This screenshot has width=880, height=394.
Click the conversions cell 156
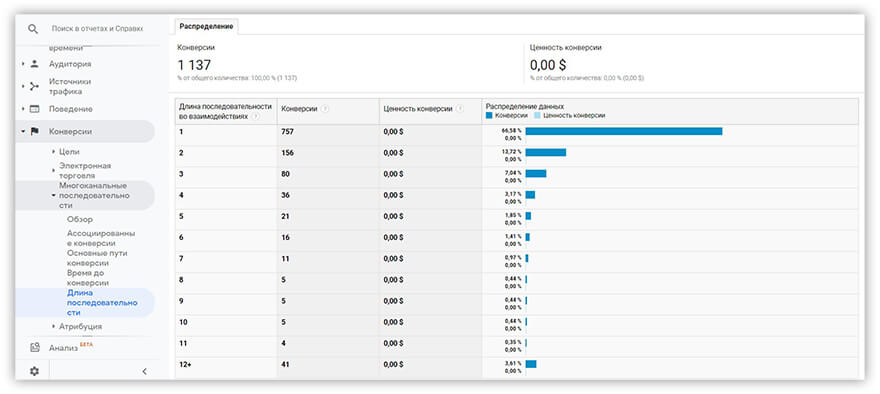pyautogui.click(x=287, y=153)
